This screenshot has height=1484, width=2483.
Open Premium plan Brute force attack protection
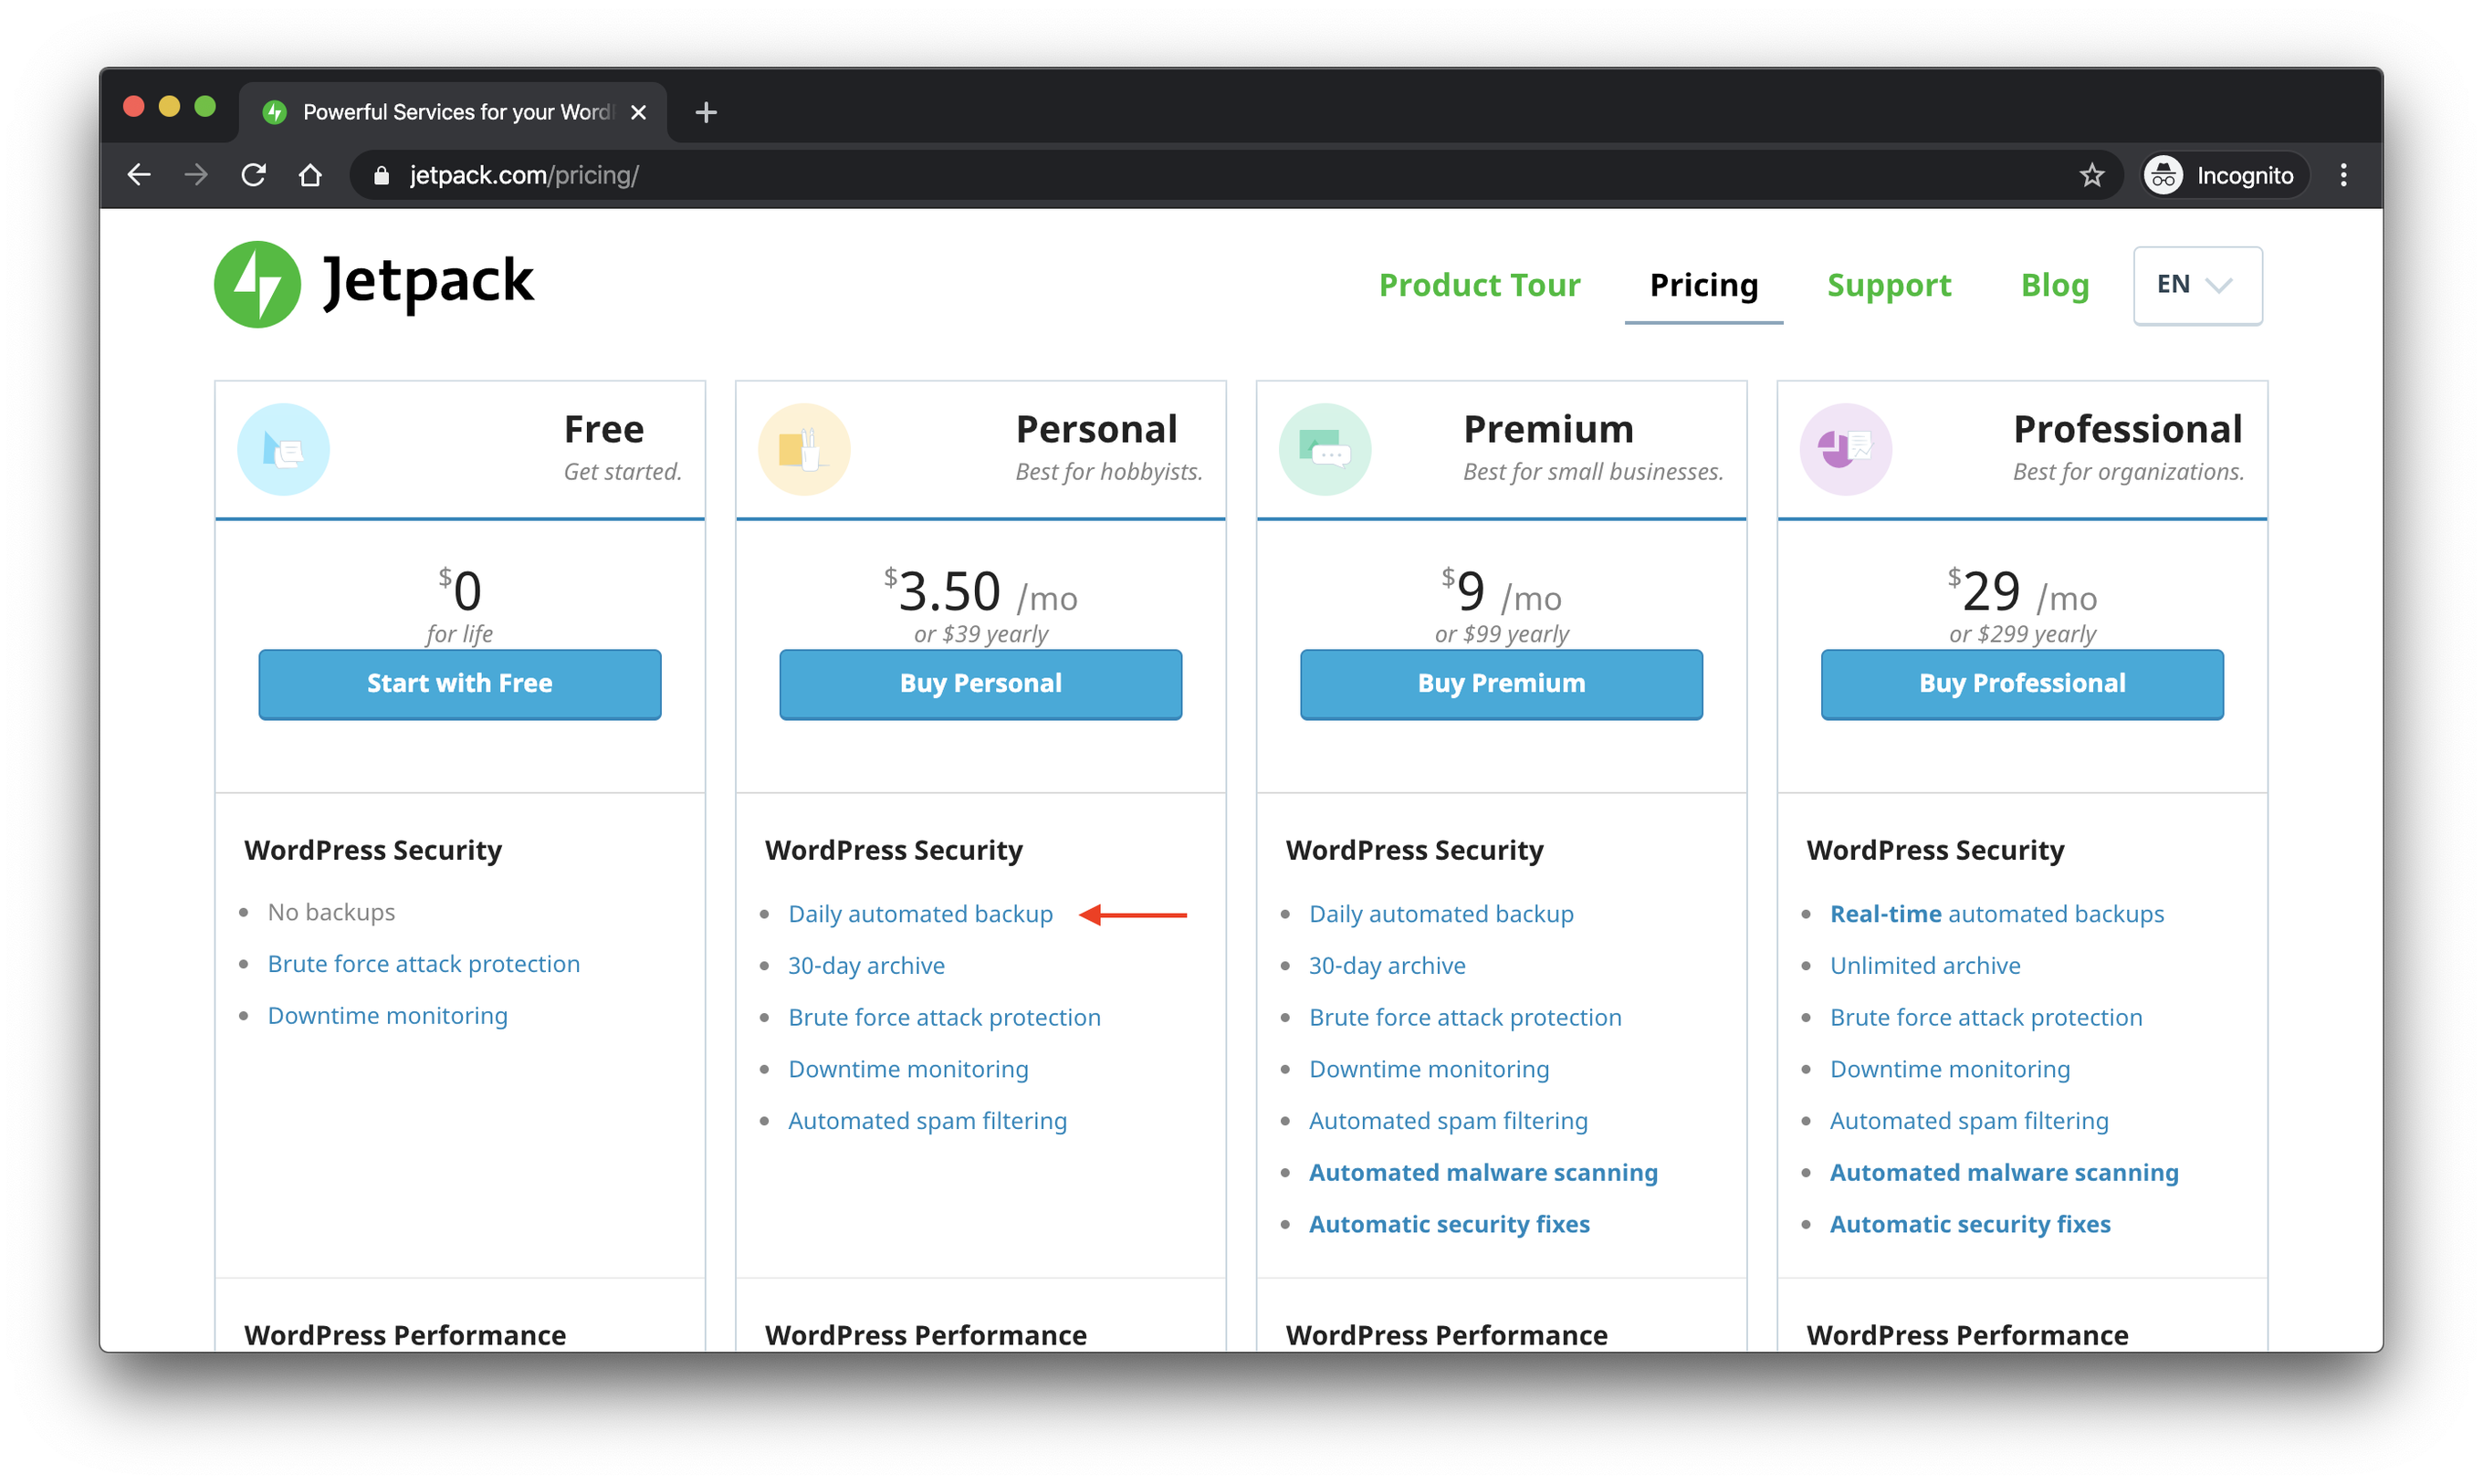[x=1465, y=1017]
